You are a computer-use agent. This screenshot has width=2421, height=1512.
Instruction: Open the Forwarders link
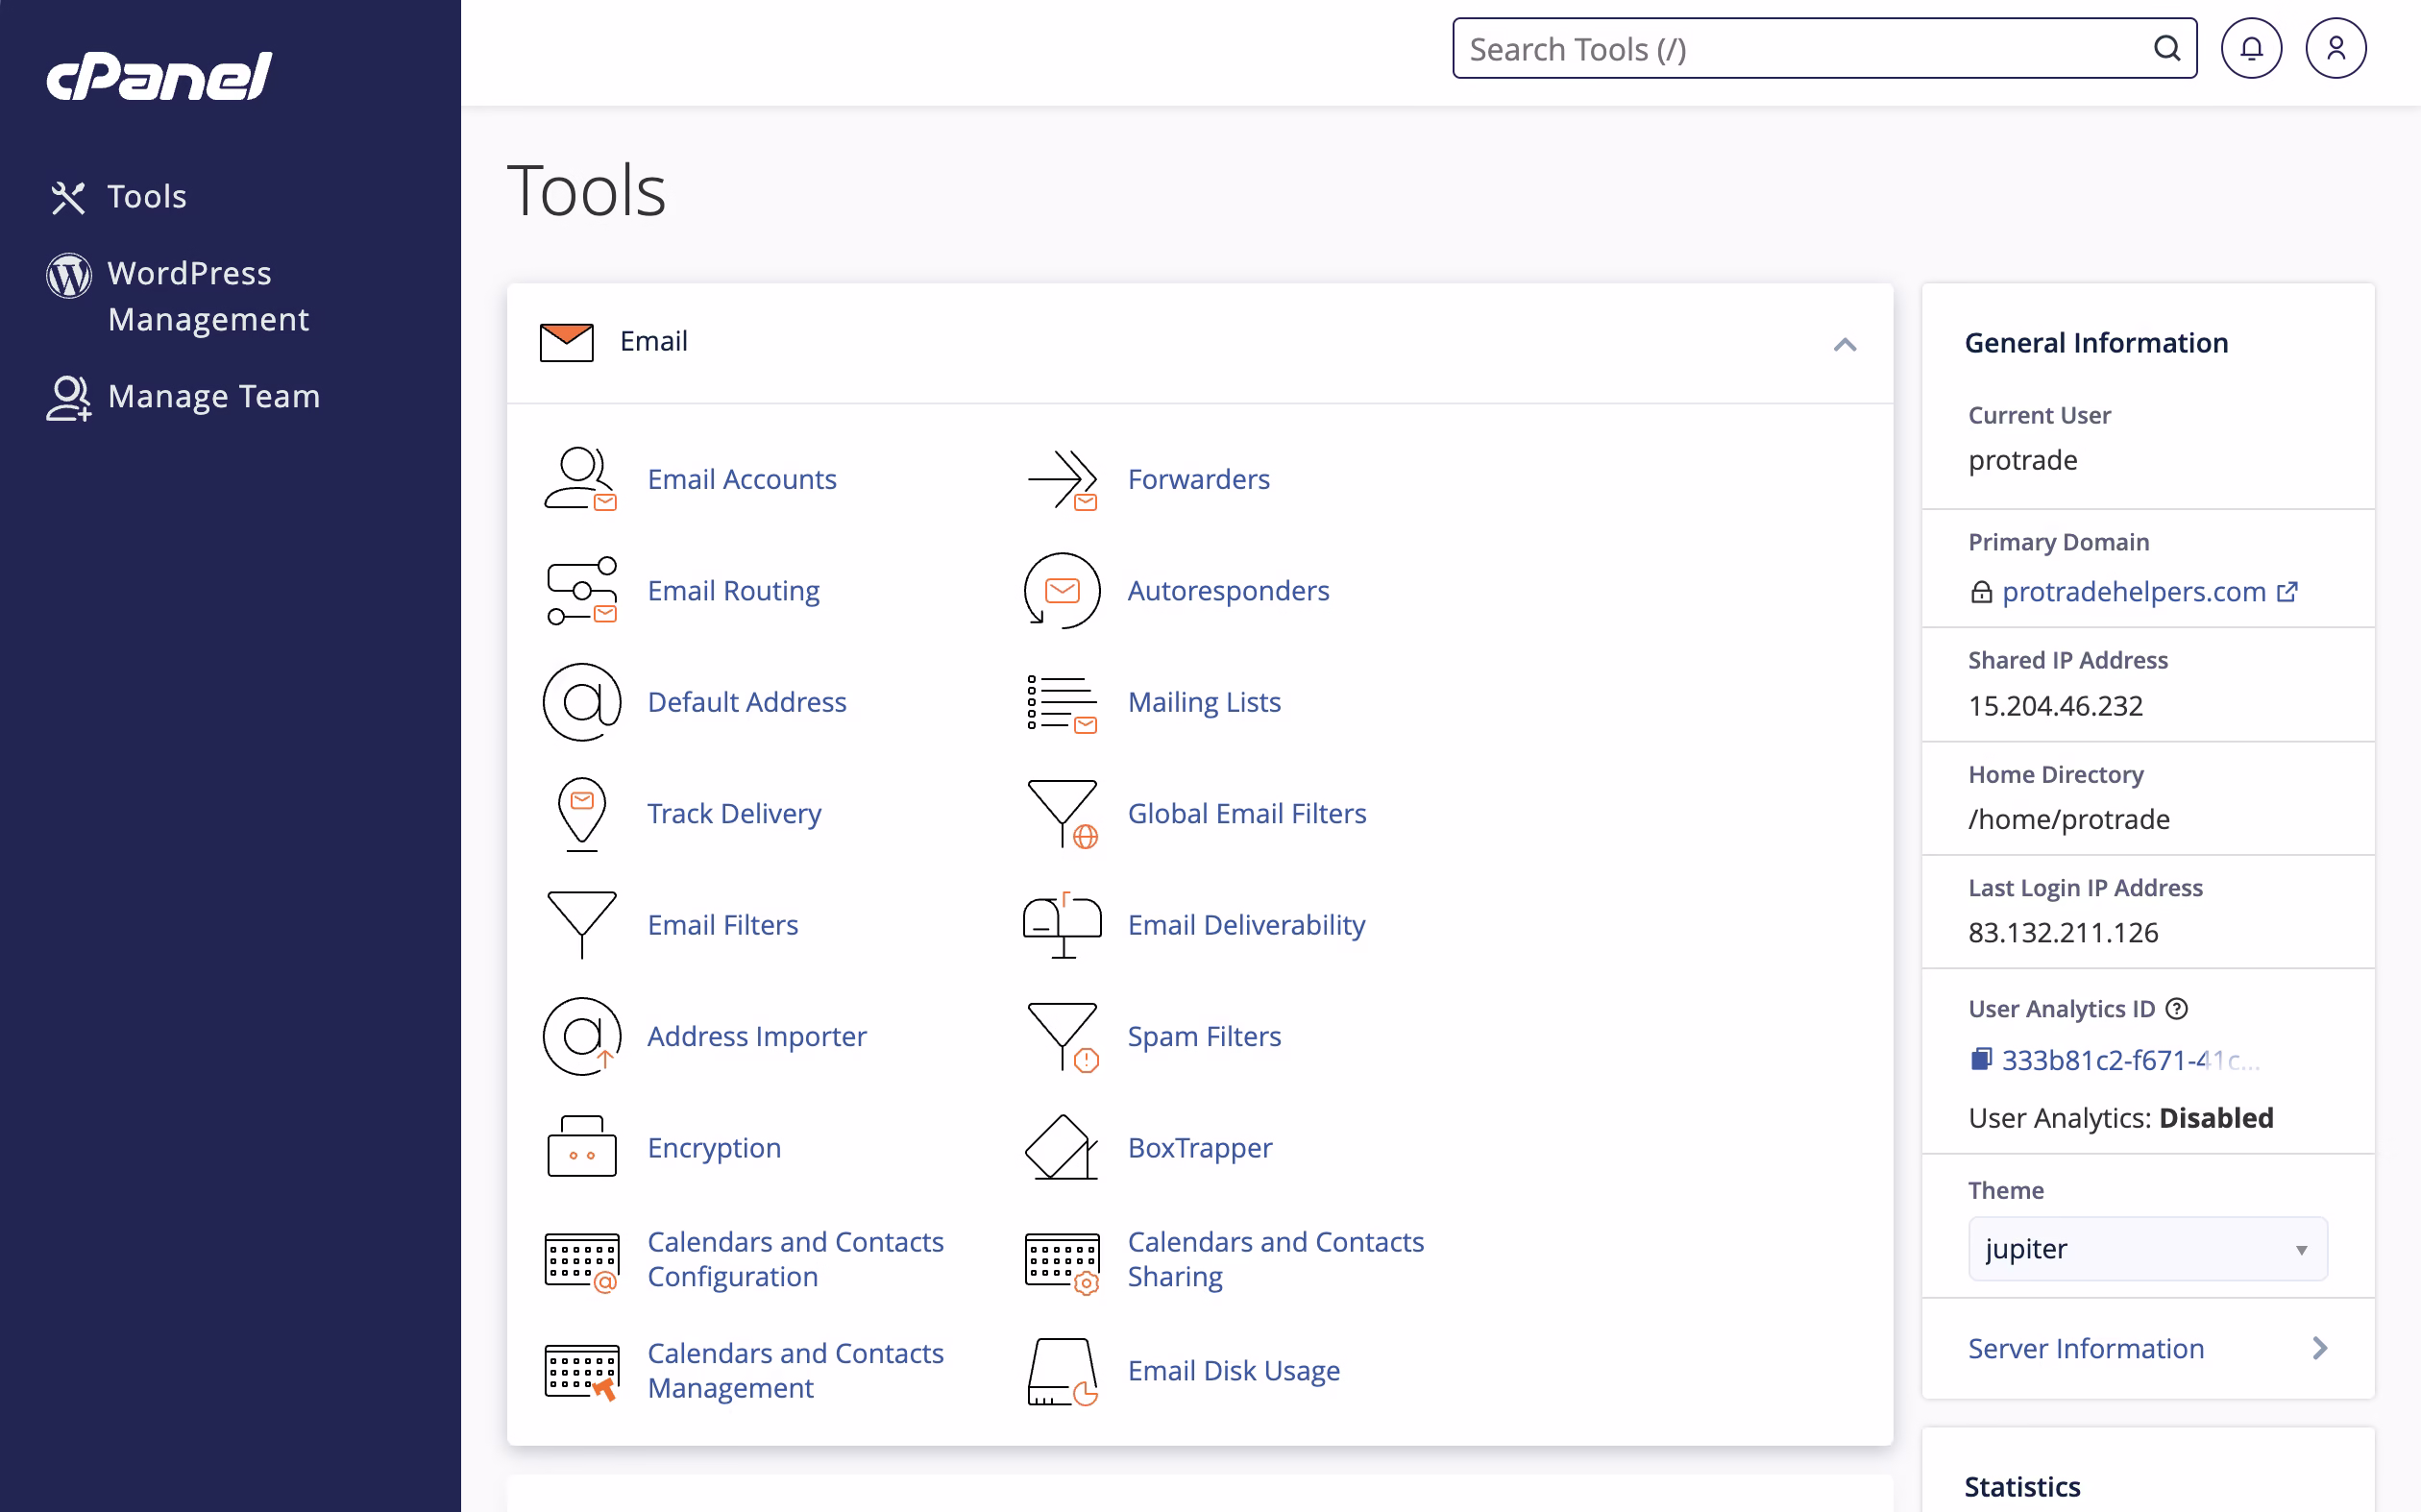[1199, 479]
